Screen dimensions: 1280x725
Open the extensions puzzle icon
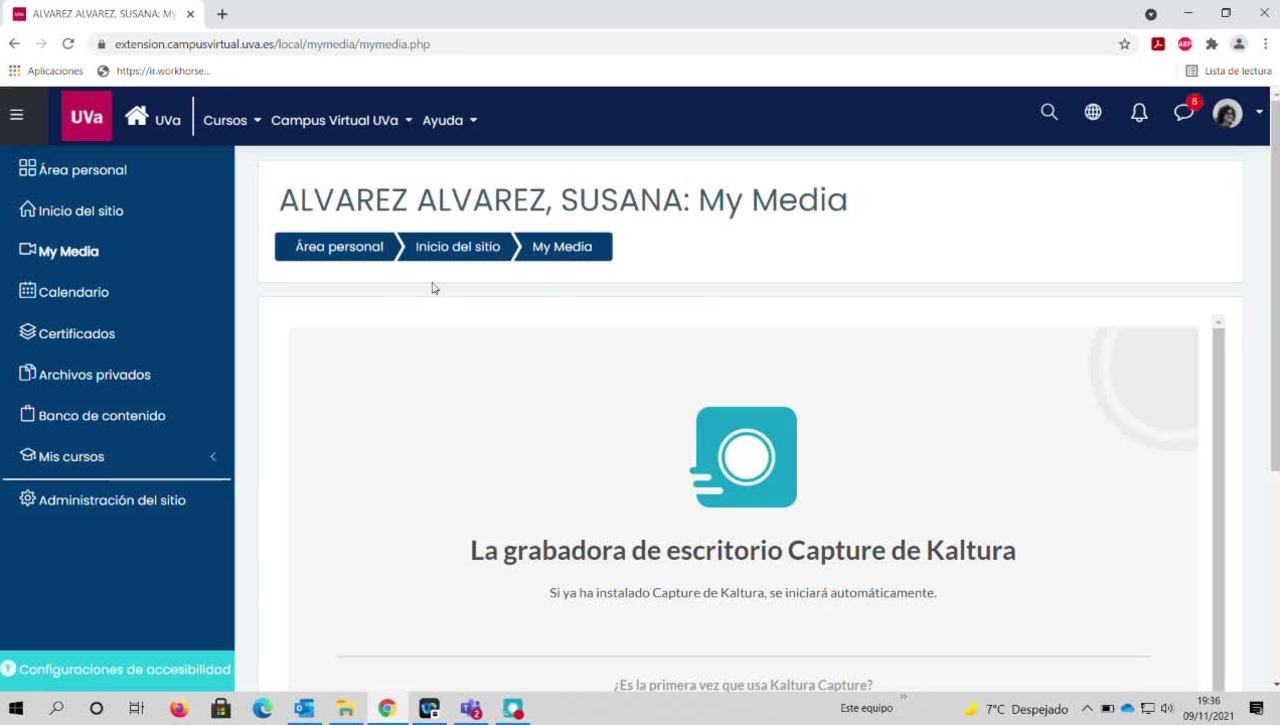tap(1212, 44)
